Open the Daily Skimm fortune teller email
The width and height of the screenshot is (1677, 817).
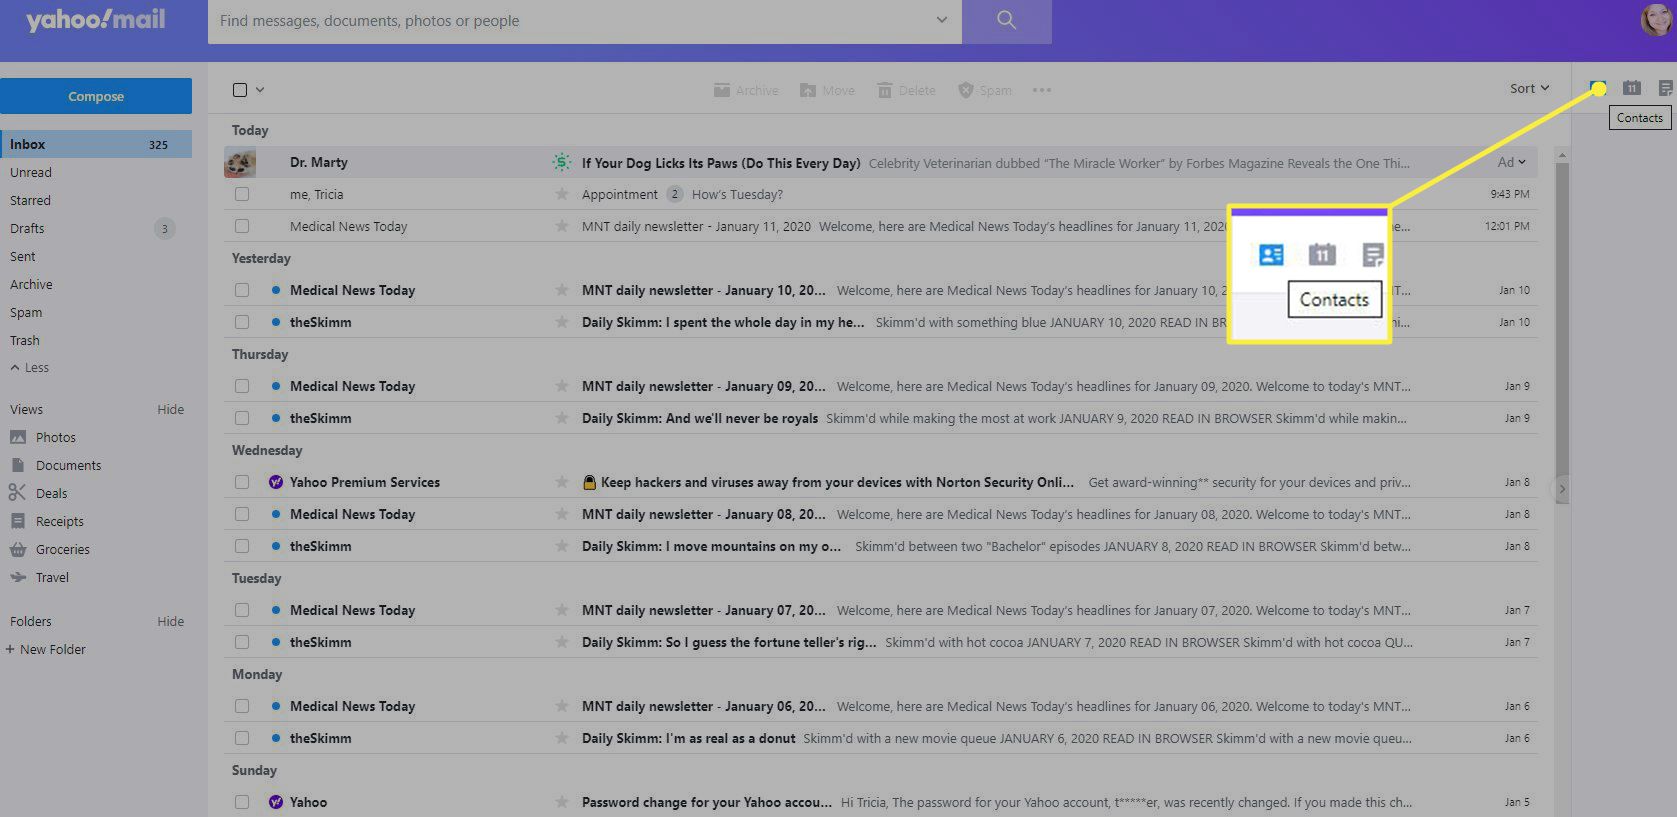[881, 642]
